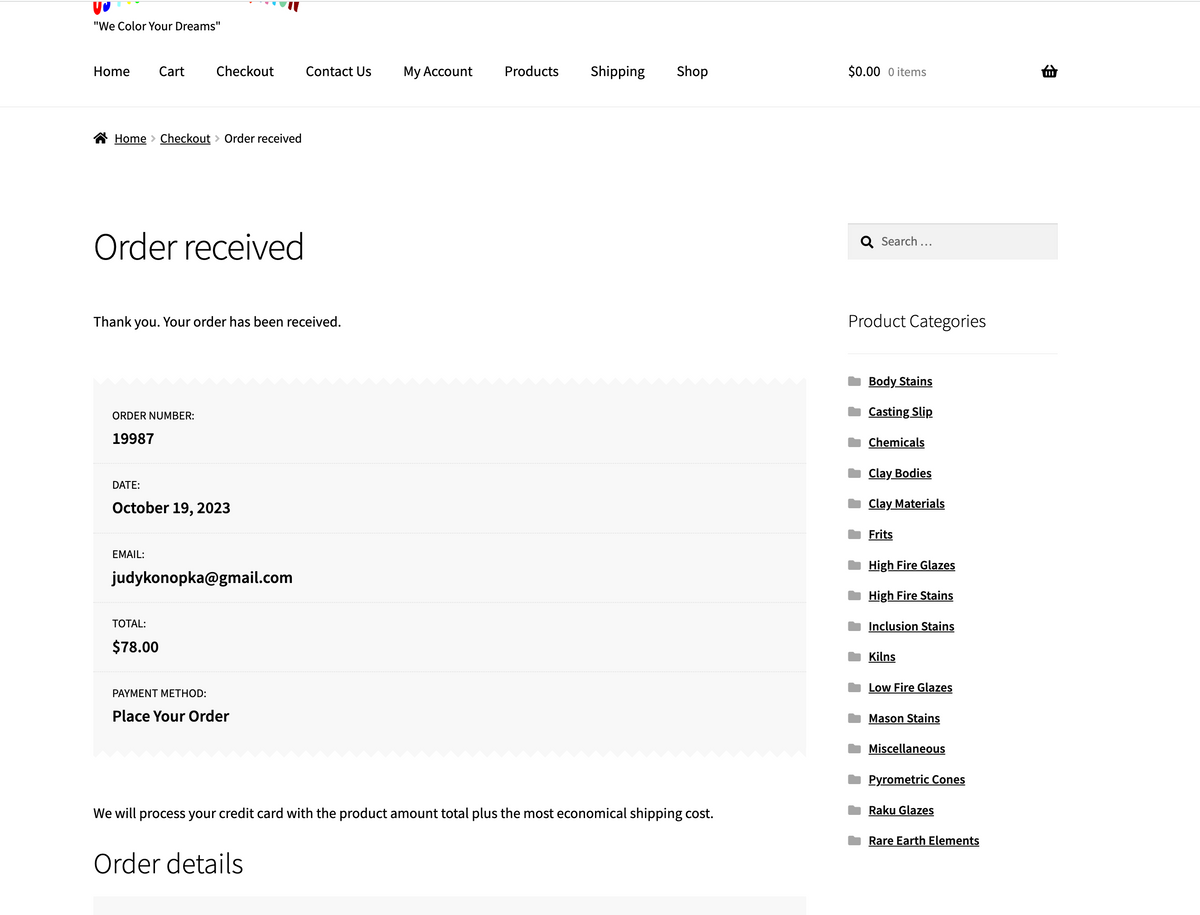The height and width of the screenshot is (915, 1200).
Task: Click folder icon beside Raku Glazes
Action: (x=854, y=810)
